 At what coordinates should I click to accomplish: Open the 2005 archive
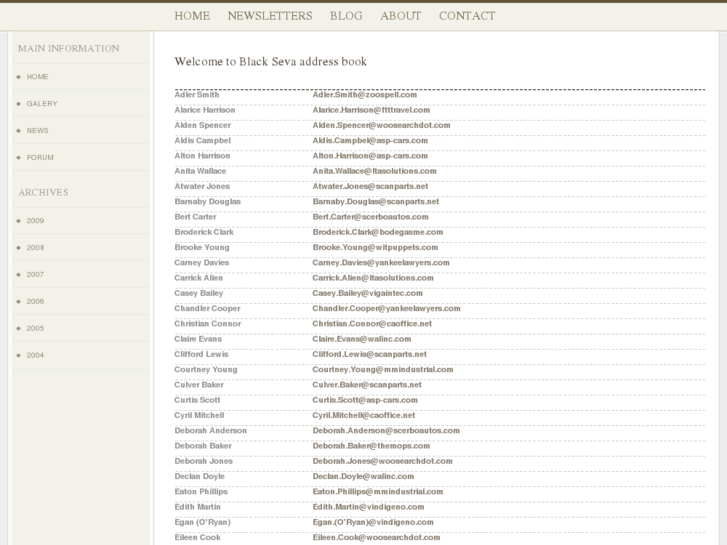(35, 328)
